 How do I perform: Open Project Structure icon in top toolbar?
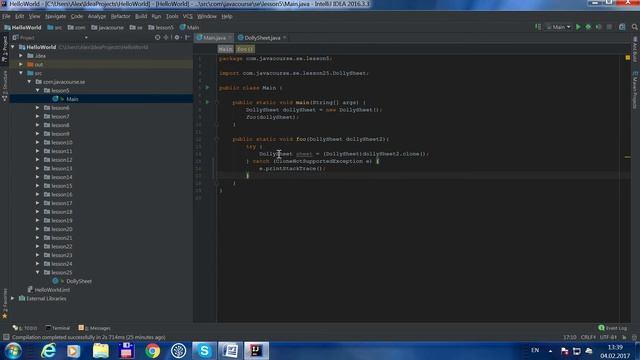pos(622,27)
